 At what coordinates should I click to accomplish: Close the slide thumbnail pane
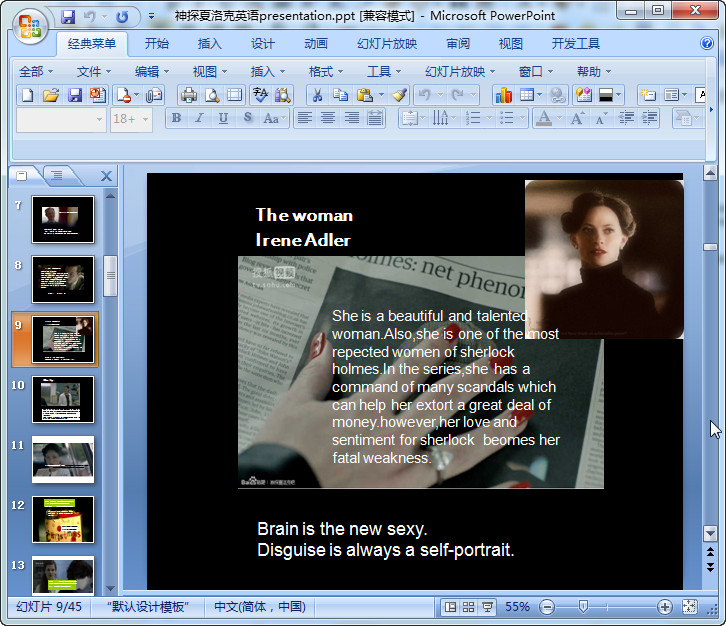(x=106, y=176)
